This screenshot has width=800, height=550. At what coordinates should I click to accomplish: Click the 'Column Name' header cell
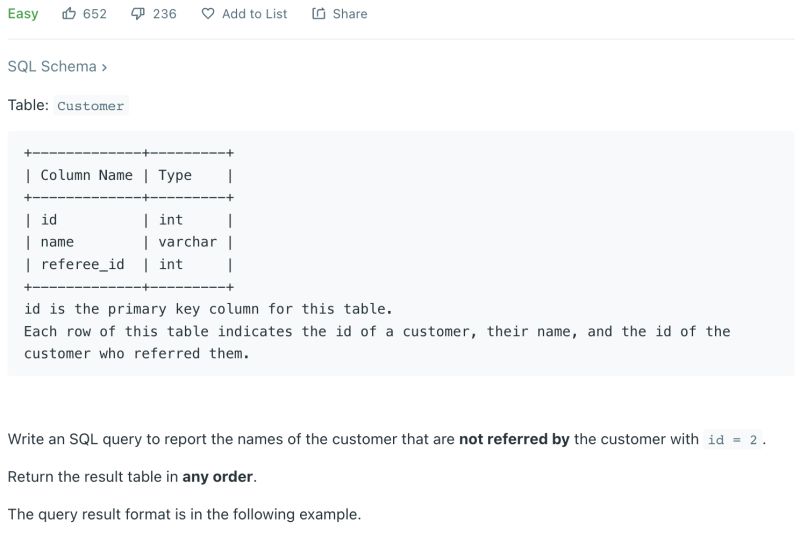[x=86, y=175]
